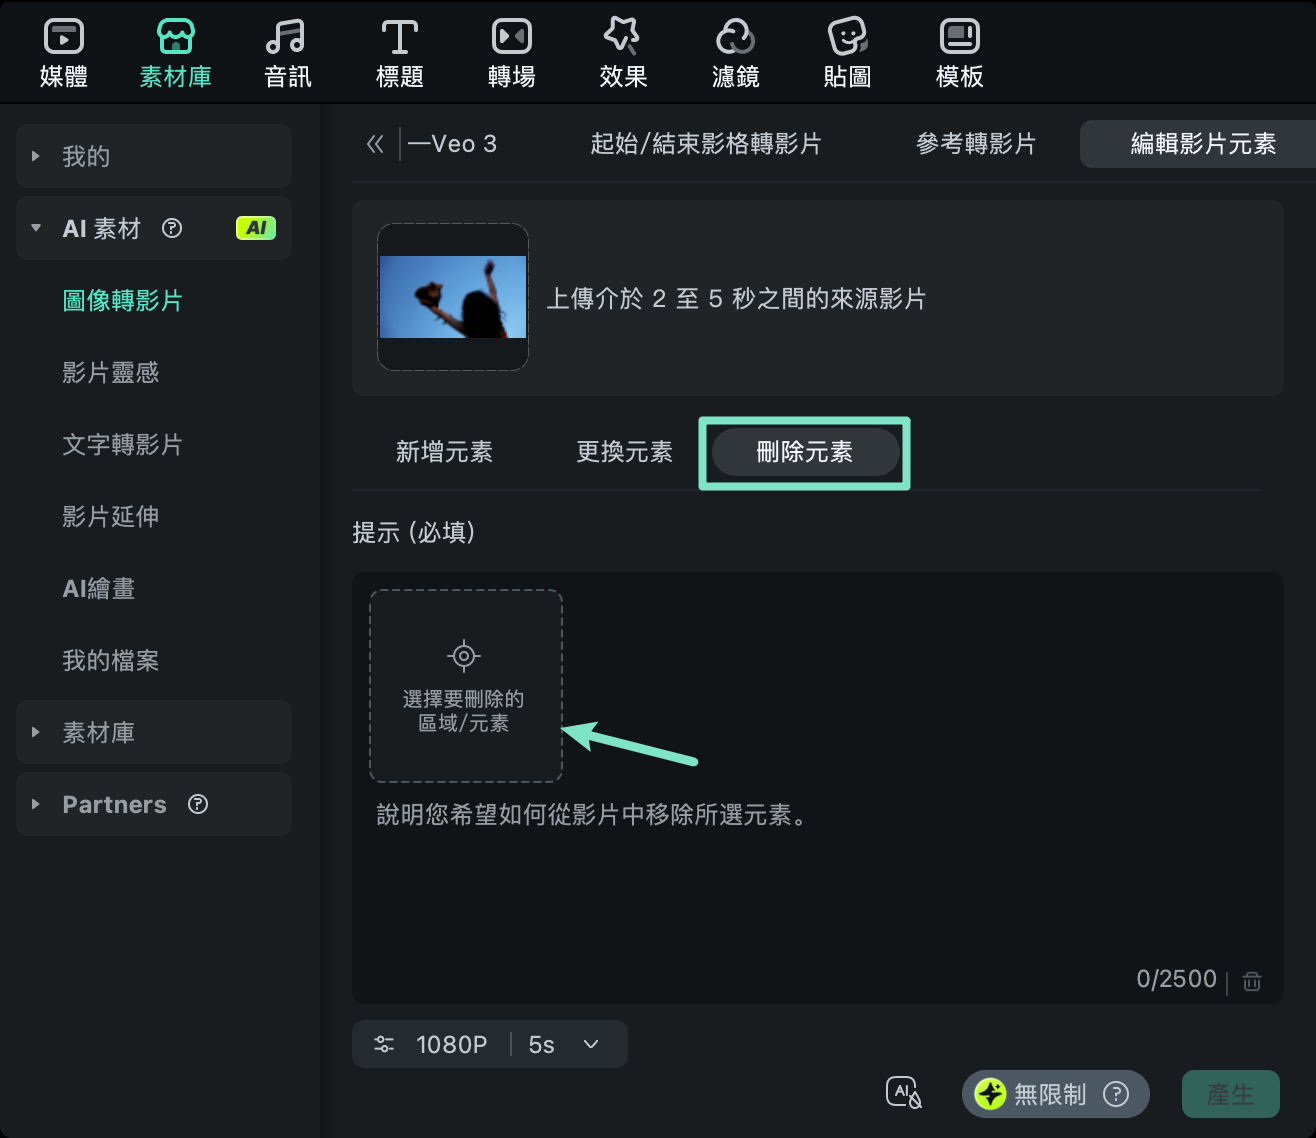Collapse the panel with the double chevron
This screenshot has height=1138, width=1316.
coord(374,144)
